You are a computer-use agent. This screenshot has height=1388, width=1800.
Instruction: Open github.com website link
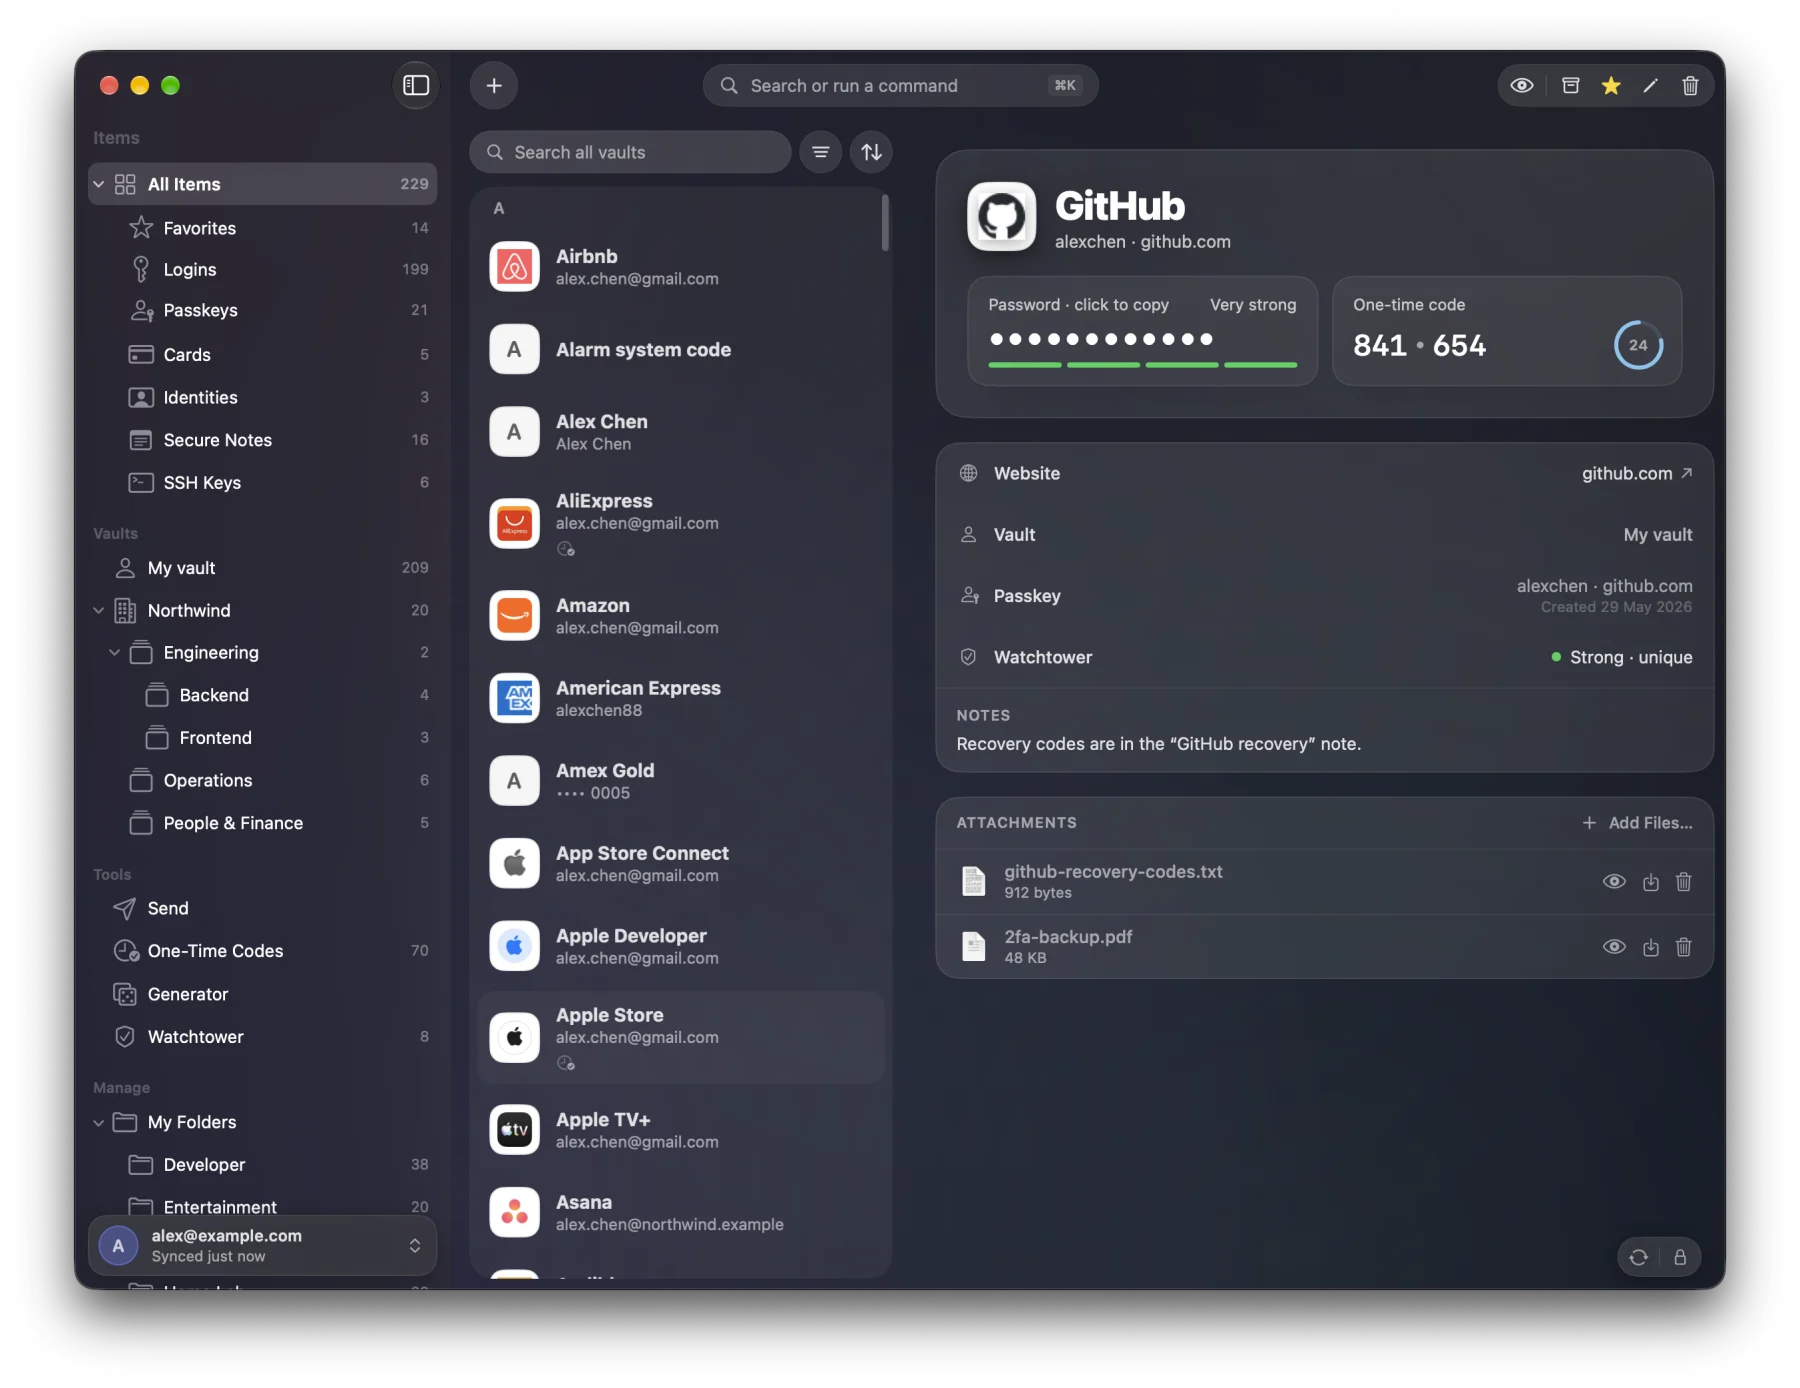coord(1637,473)
